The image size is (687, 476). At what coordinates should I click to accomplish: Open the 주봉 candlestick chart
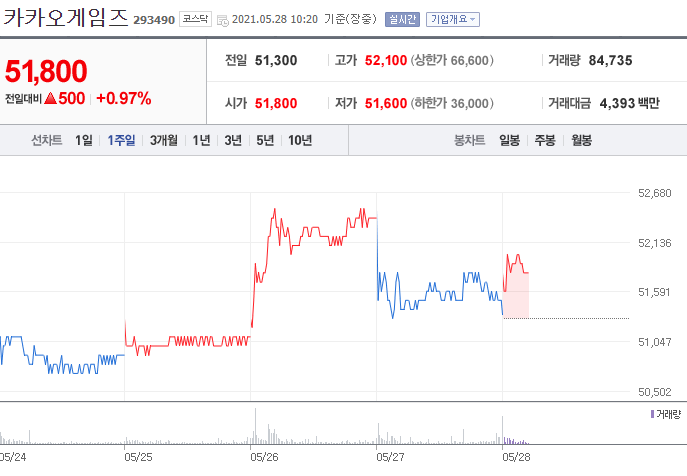[545, 140]
